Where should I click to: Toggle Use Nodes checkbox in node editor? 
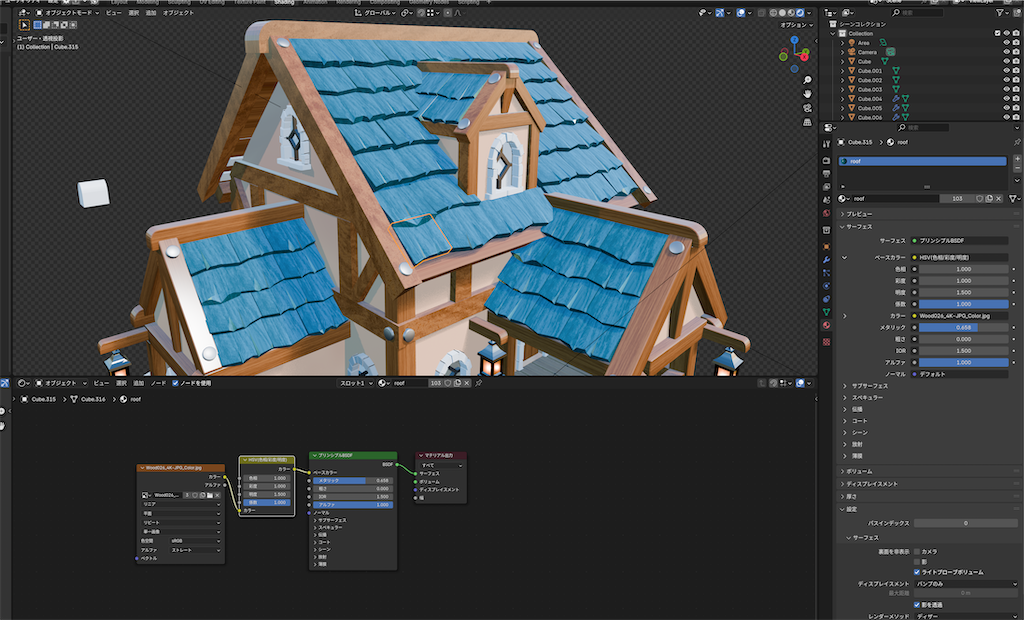click(x=175, y=383)
